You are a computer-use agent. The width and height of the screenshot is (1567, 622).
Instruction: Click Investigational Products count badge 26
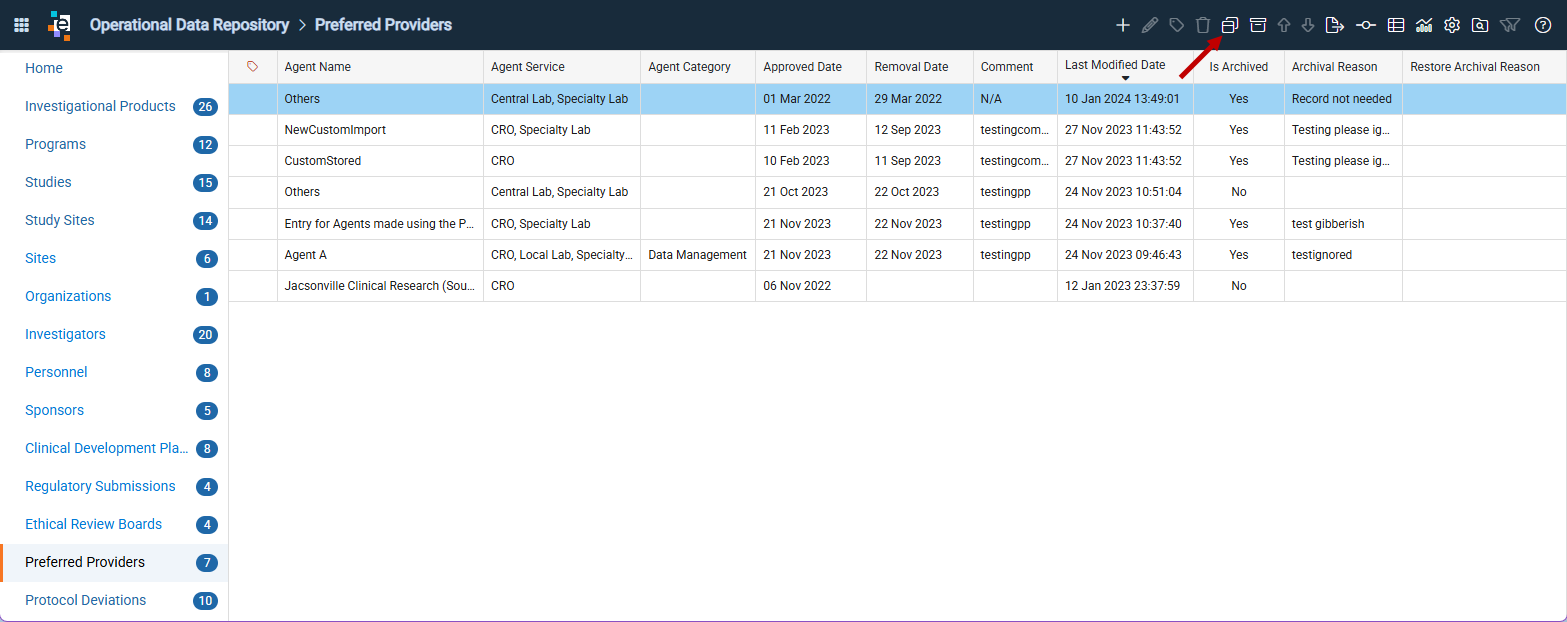coord(206,107)
